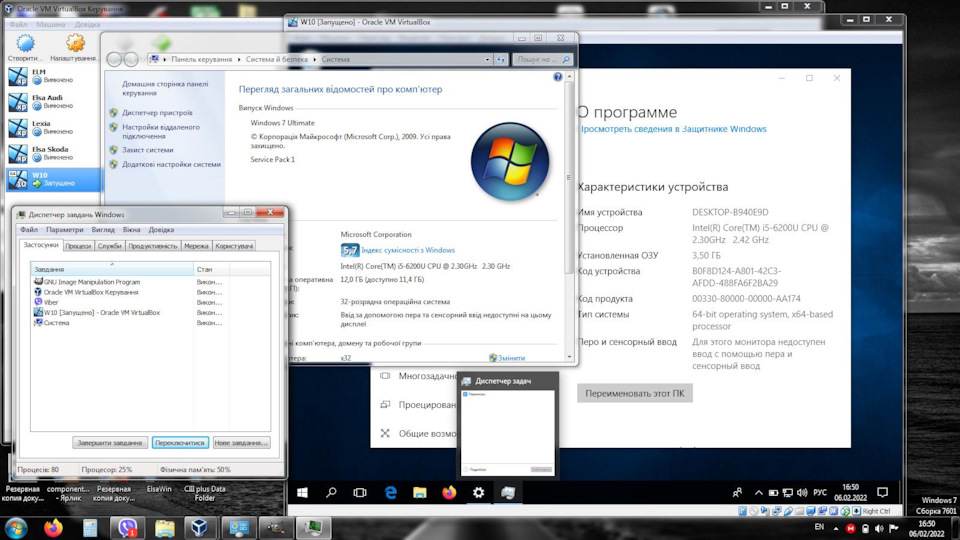Switch to Служби tab in Task Manager
Image resolution: width=960 pixels, height=540 pixels.
coord(110,246)
